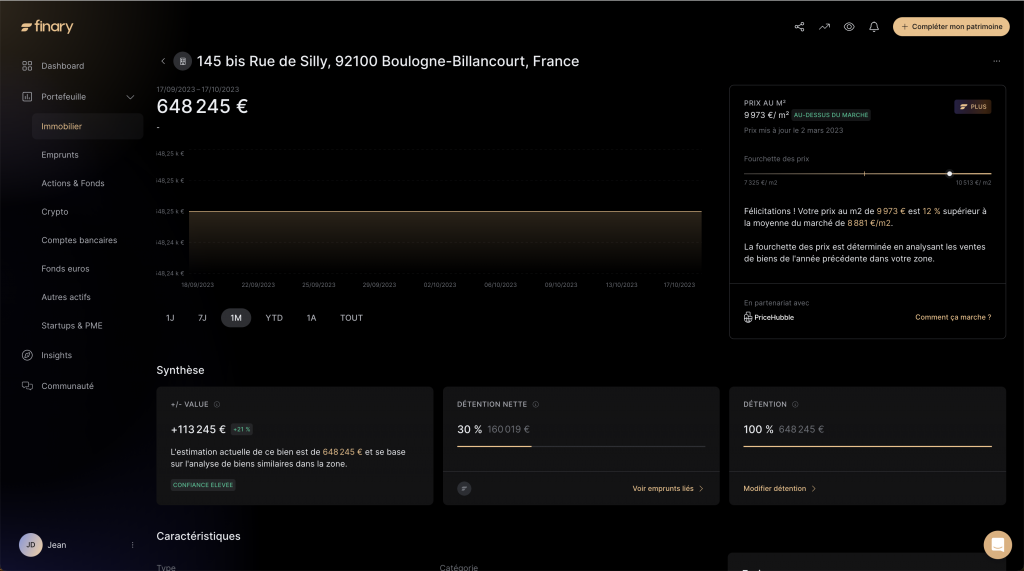Select the 1J time range
The image size is (1024, 571).
coord(170,318)
